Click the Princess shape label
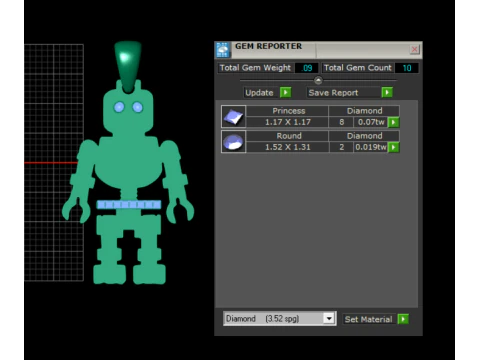 pyautogui.click(x=289, y=111)
